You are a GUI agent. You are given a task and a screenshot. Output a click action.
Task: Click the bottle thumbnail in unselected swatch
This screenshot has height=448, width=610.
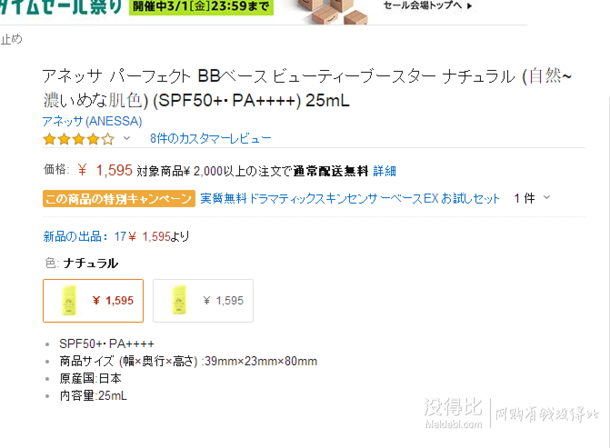tap(179, 300)
